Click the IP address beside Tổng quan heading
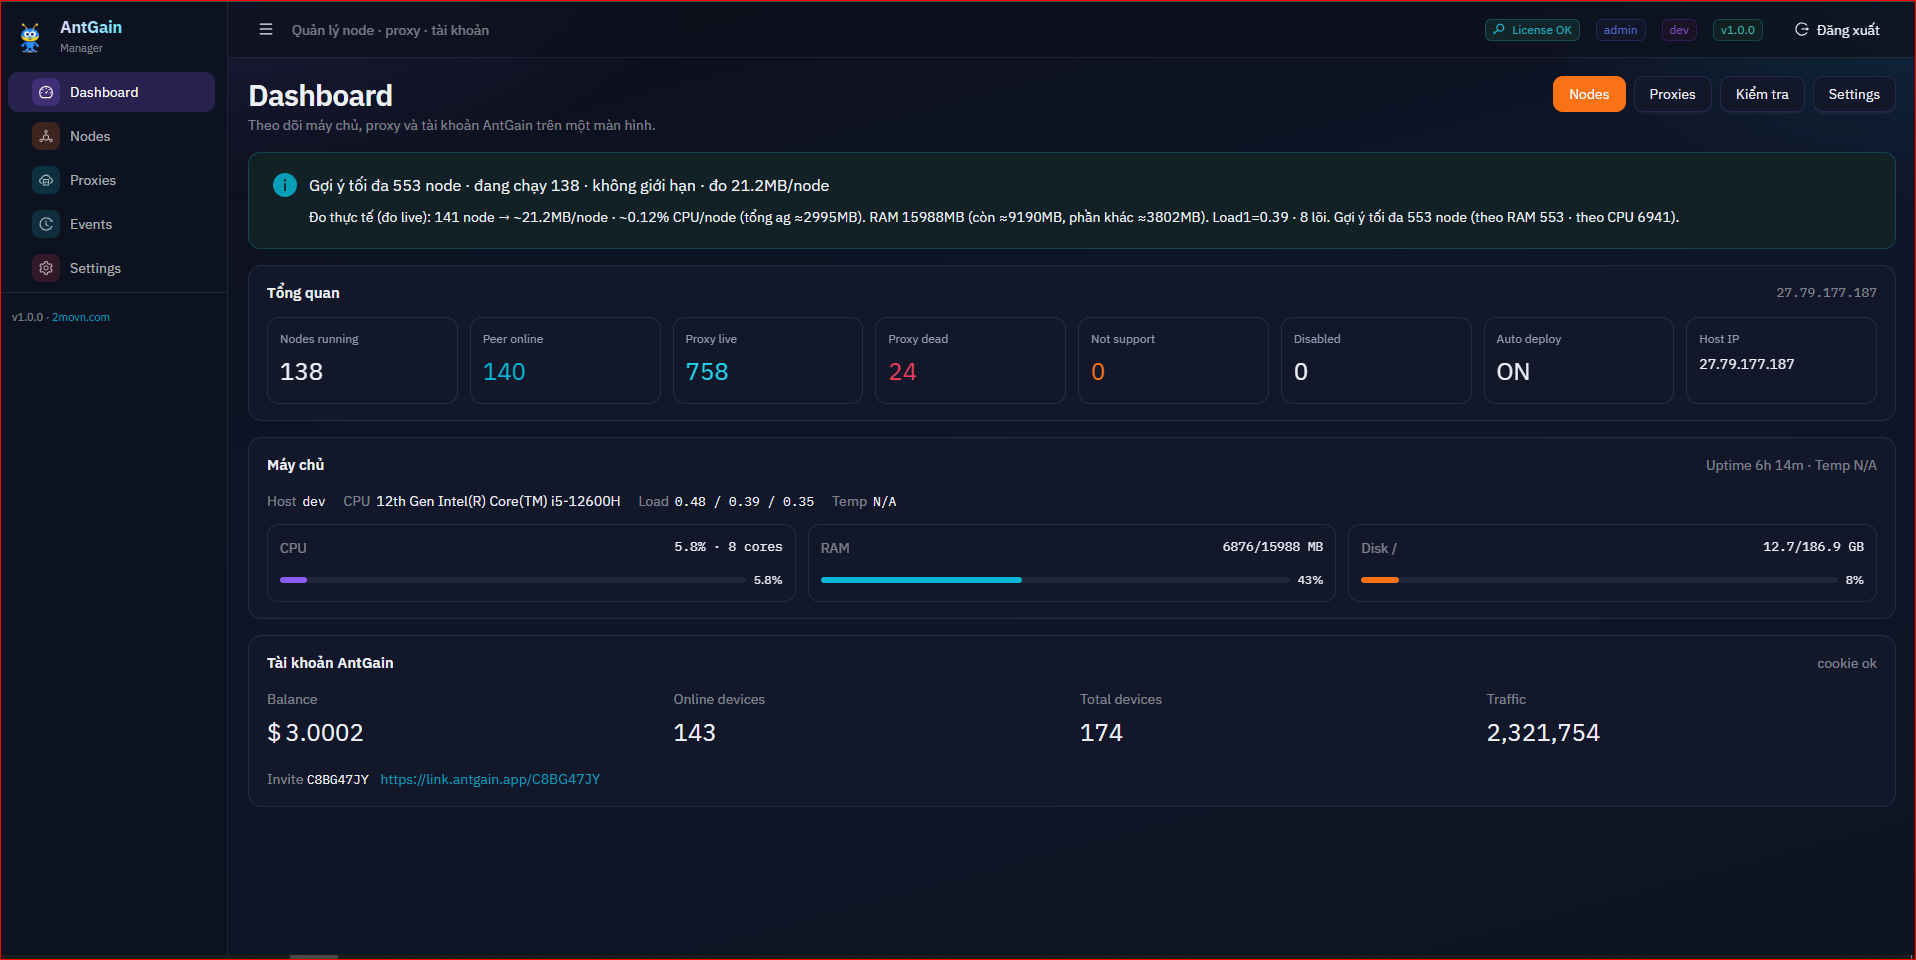The image size is (1916, 960). (1826, 293)
